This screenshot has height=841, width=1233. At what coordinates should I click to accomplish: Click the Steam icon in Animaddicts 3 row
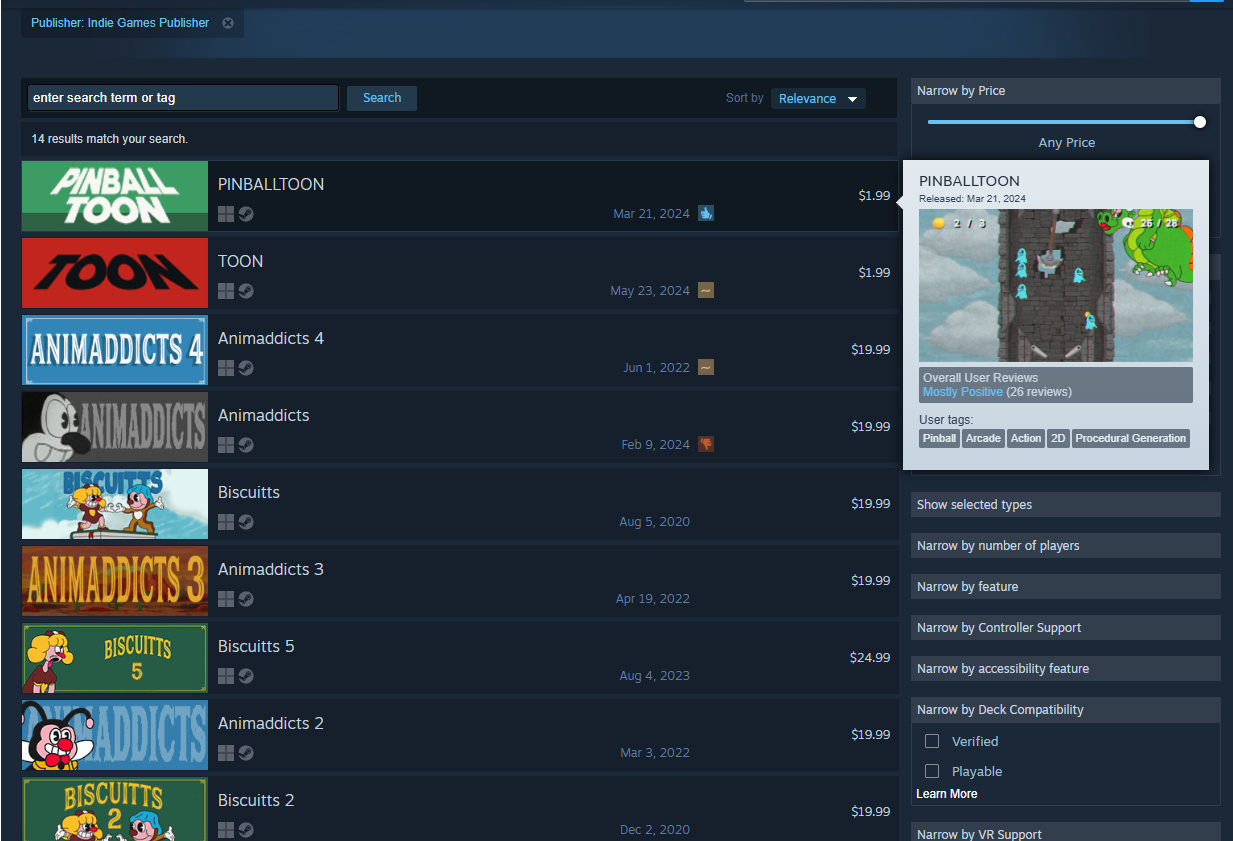click(x=246, y=599)
